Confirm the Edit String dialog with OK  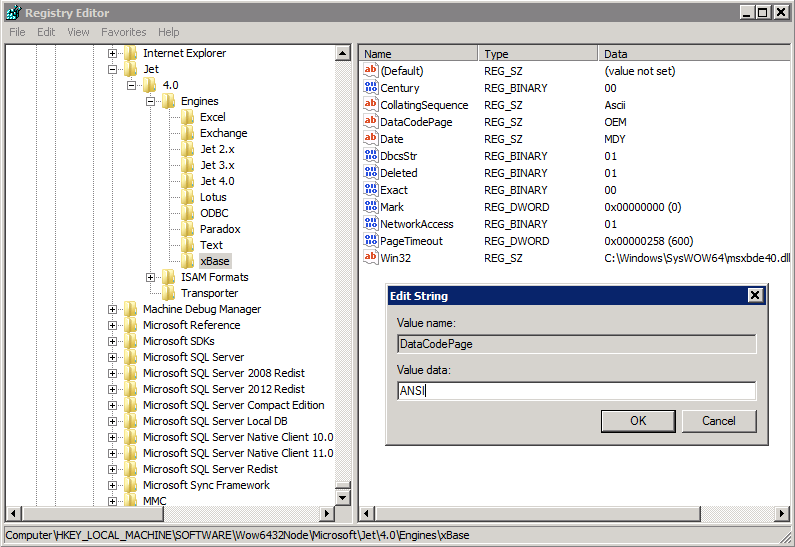coord(638,421)
